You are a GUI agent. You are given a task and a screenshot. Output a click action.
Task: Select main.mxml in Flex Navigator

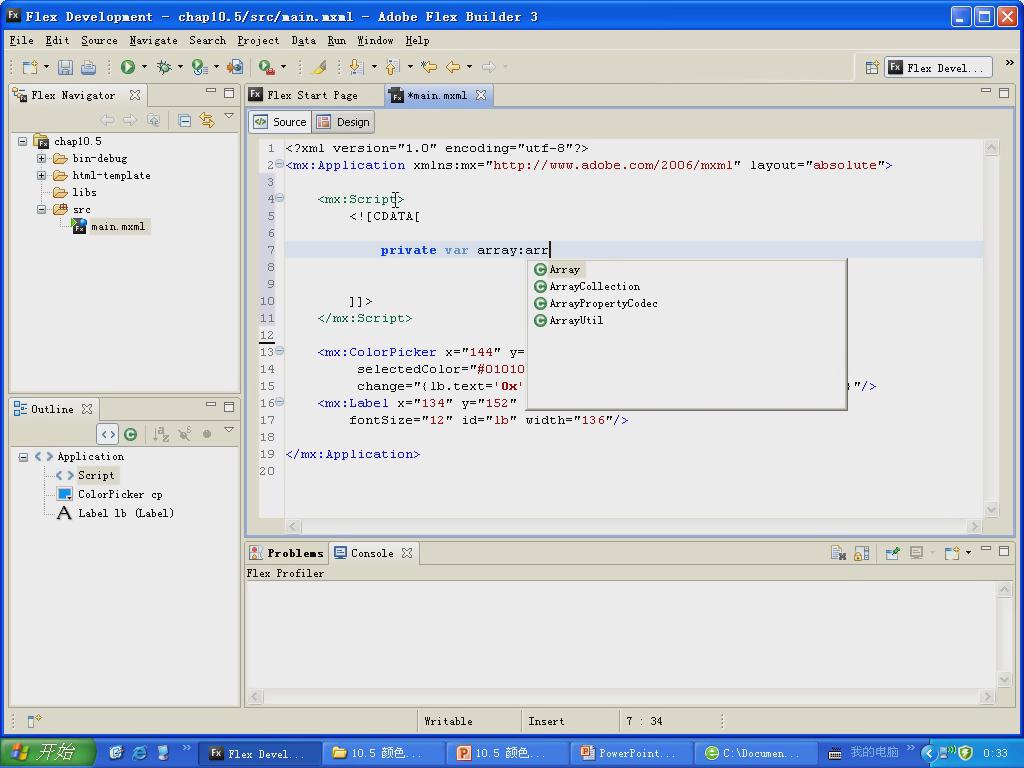point(118,227)
